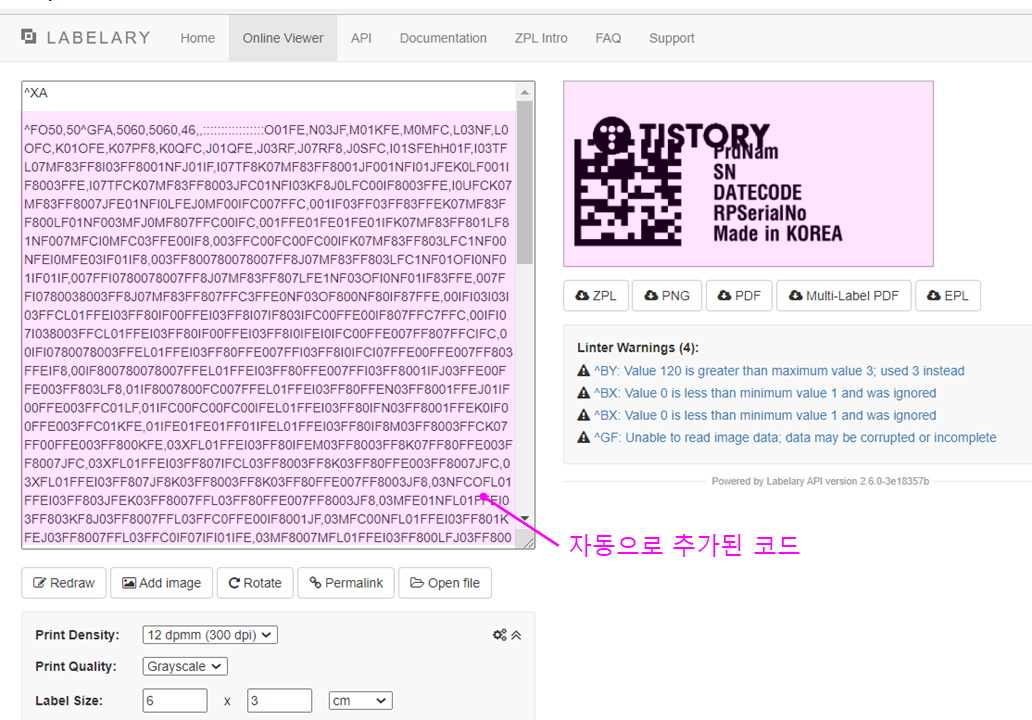Screen dimensions: 1032x720
Task: Open the Home menu item
Action: point(197,38)
